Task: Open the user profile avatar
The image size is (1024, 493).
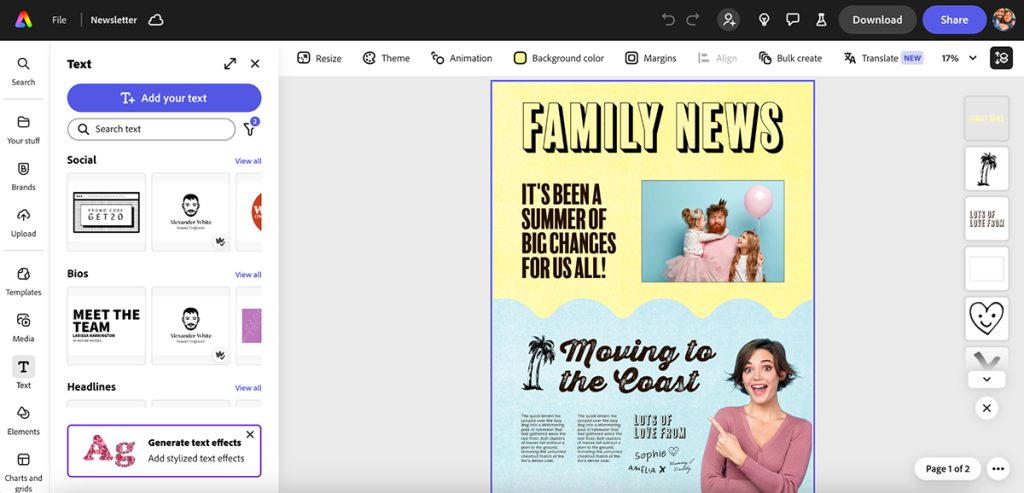Action: pyautogui.click(x=1004, y=20)
